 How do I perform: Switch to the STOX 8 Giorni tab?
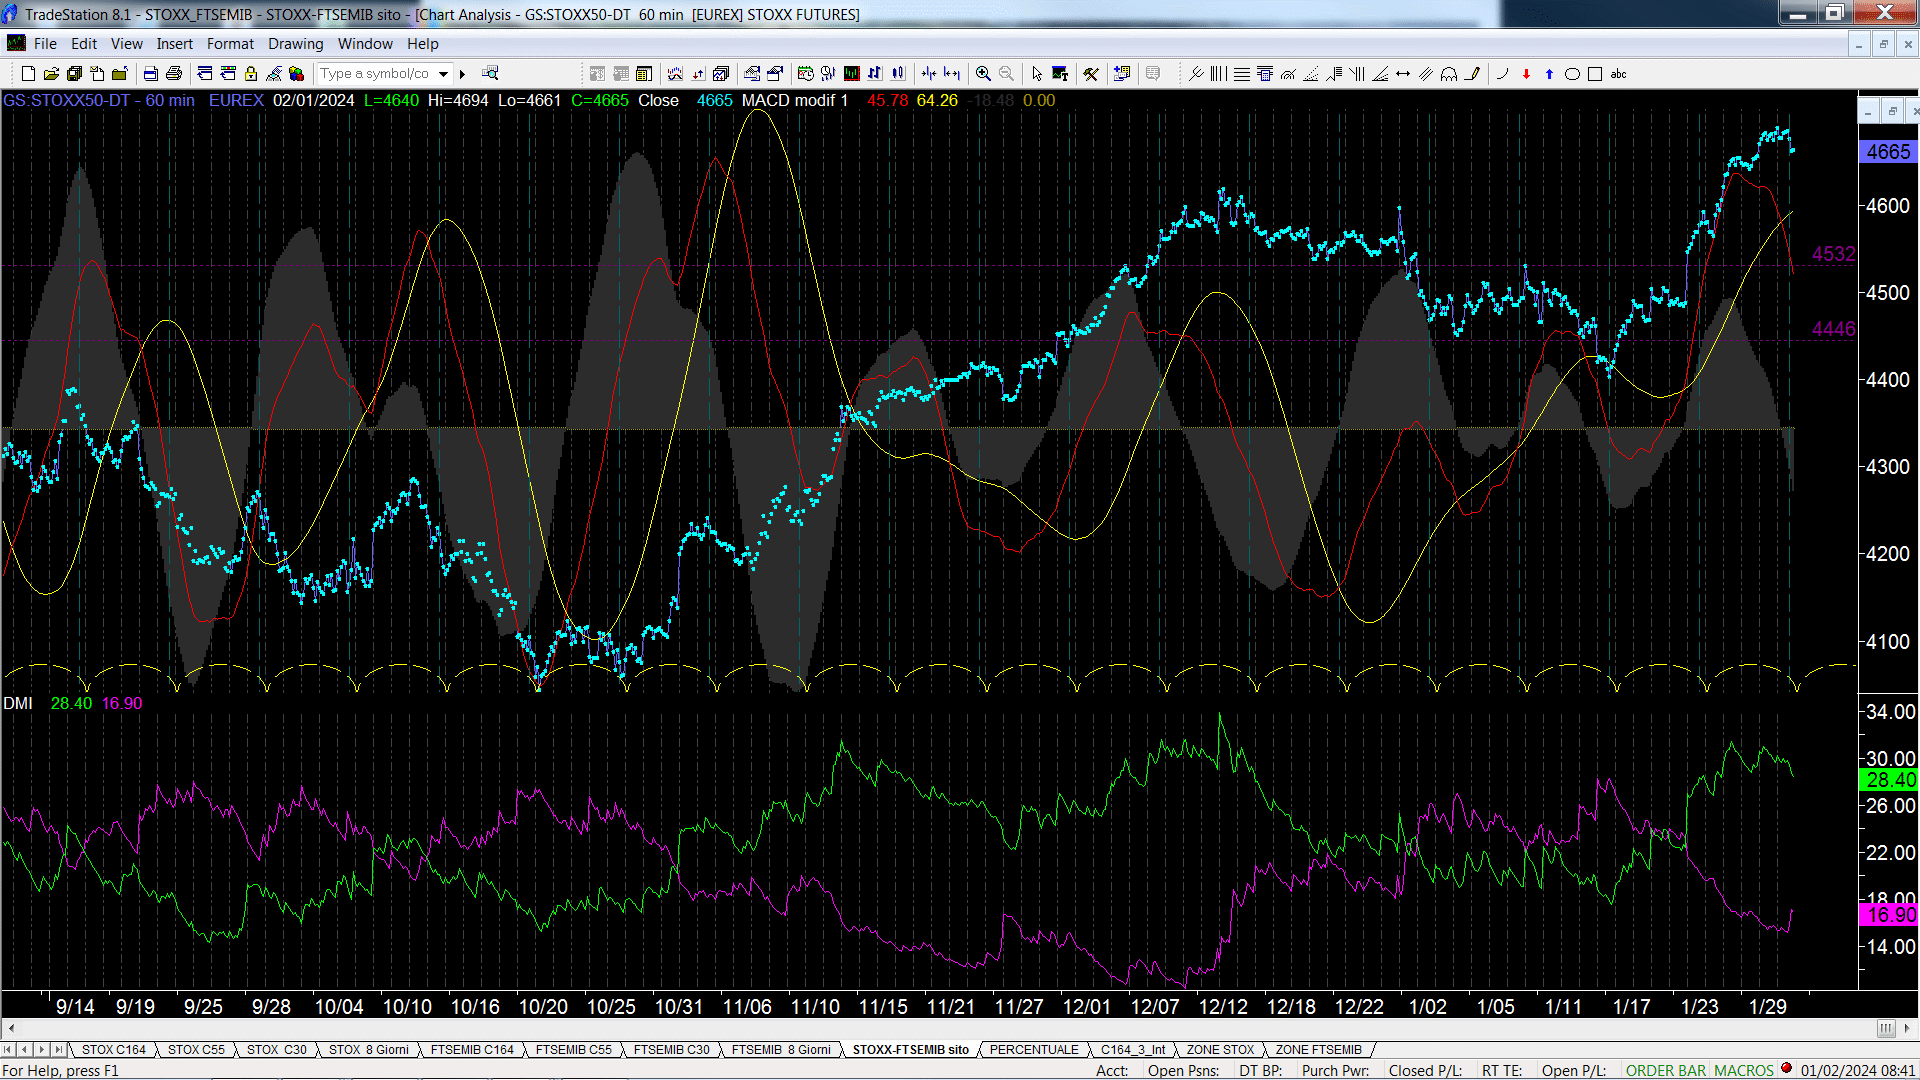tap(369, 1050)
